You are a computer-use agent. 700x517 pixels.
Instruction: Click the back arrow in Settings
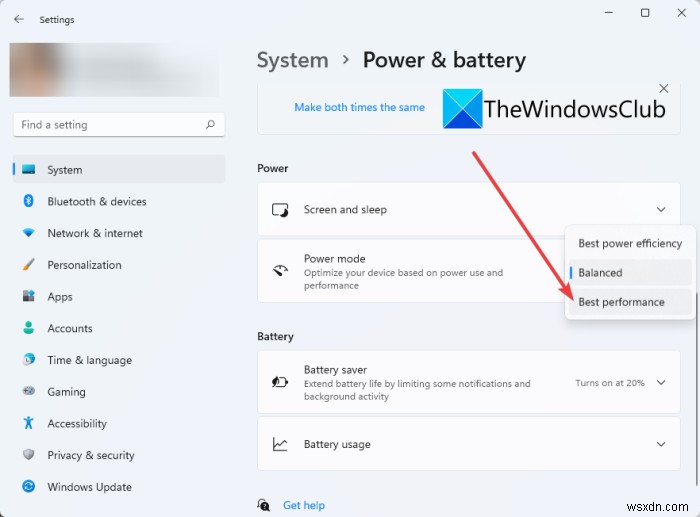tap(18, 19)
